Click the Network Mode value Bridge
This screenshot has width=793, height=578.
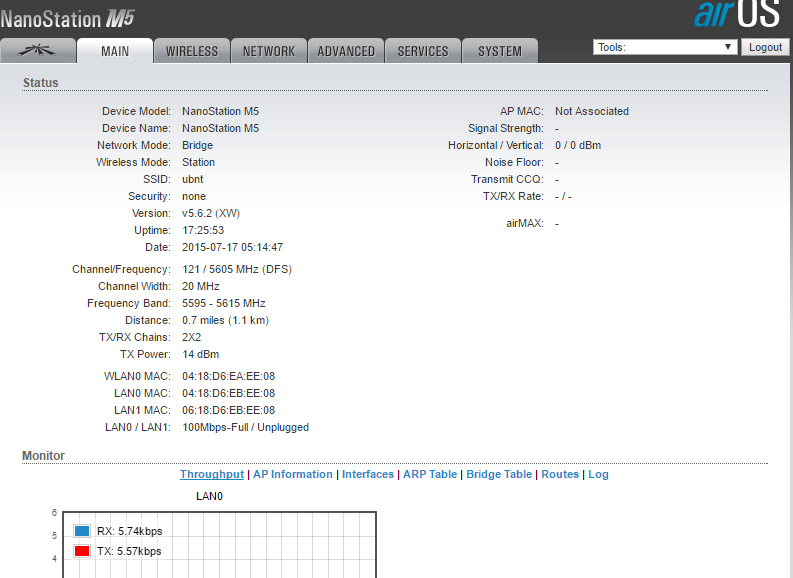click(x=197, y=145)
